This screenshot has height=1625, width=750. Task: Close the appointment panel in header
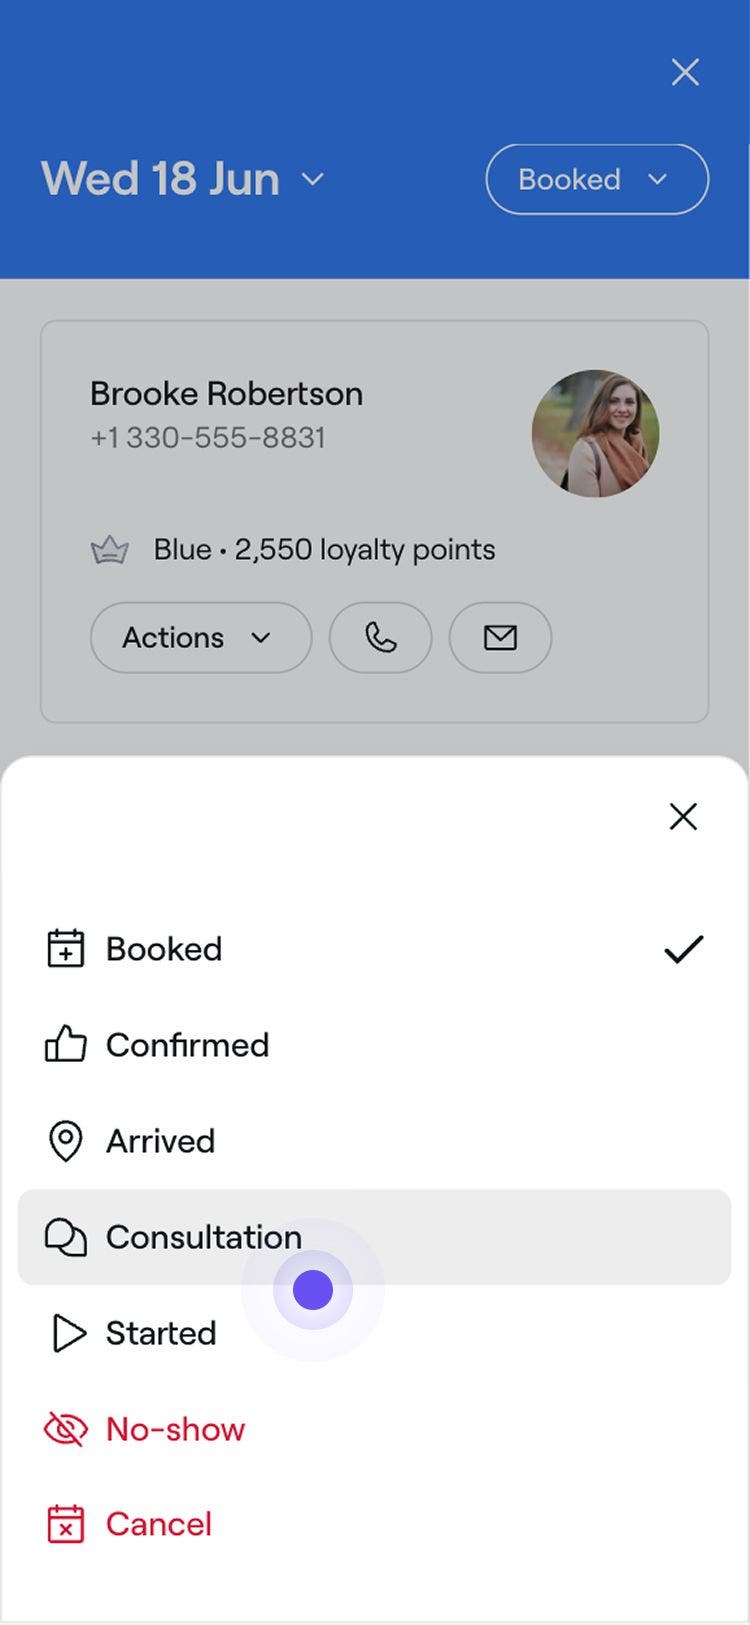685,72
